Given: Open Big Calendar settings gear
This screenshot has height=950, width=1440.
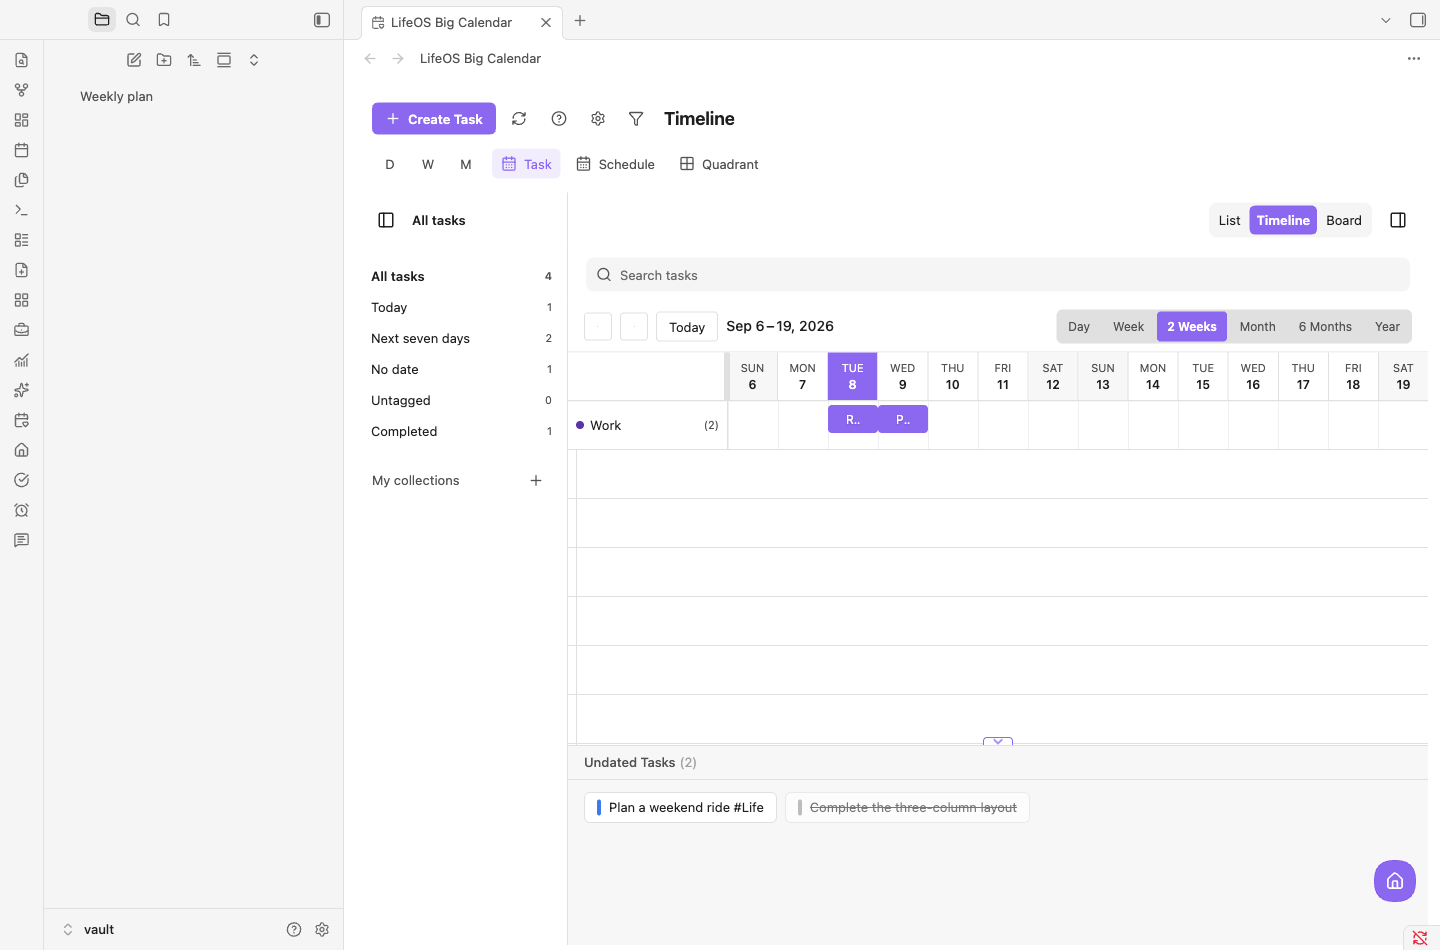Looking at the screenshot, I should click(x=598, y=119).
